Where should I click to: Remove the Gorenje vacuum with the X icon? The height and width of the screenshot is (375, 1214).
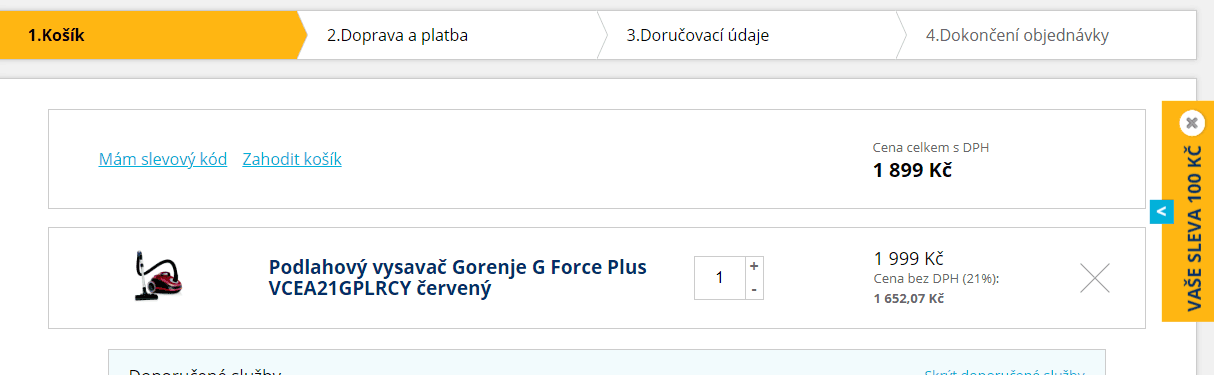(1095, 277)
